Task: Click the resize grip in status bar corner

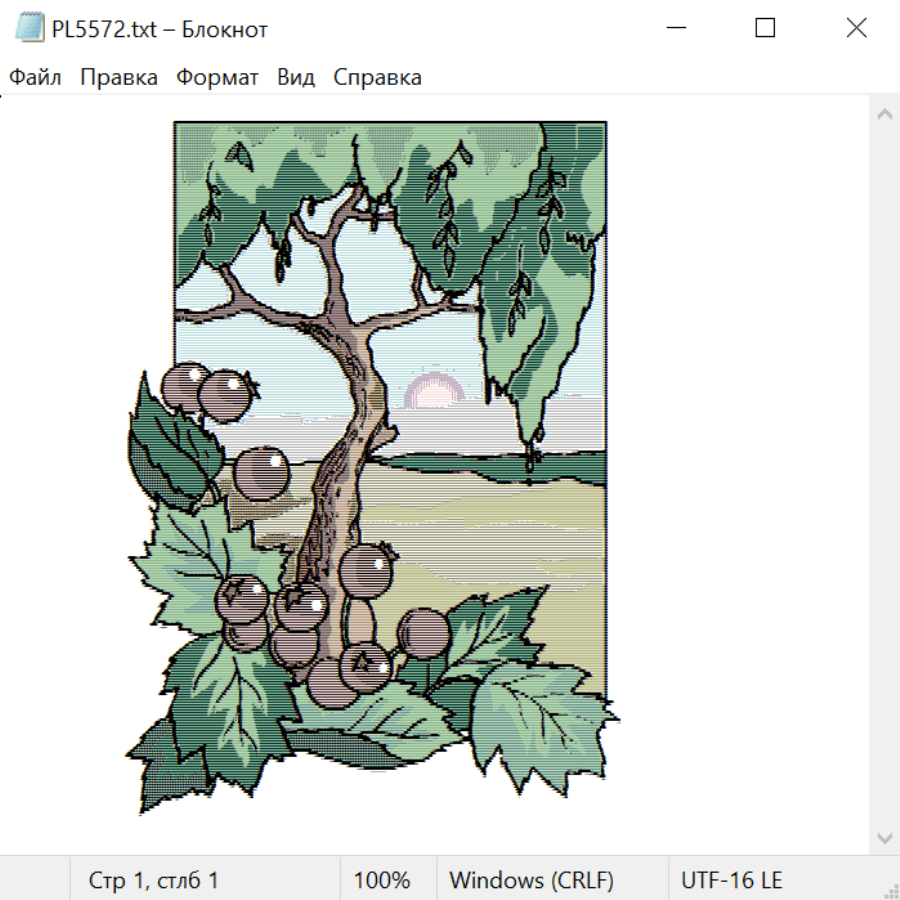Action: pyautogui.click(x=891, y=891)
